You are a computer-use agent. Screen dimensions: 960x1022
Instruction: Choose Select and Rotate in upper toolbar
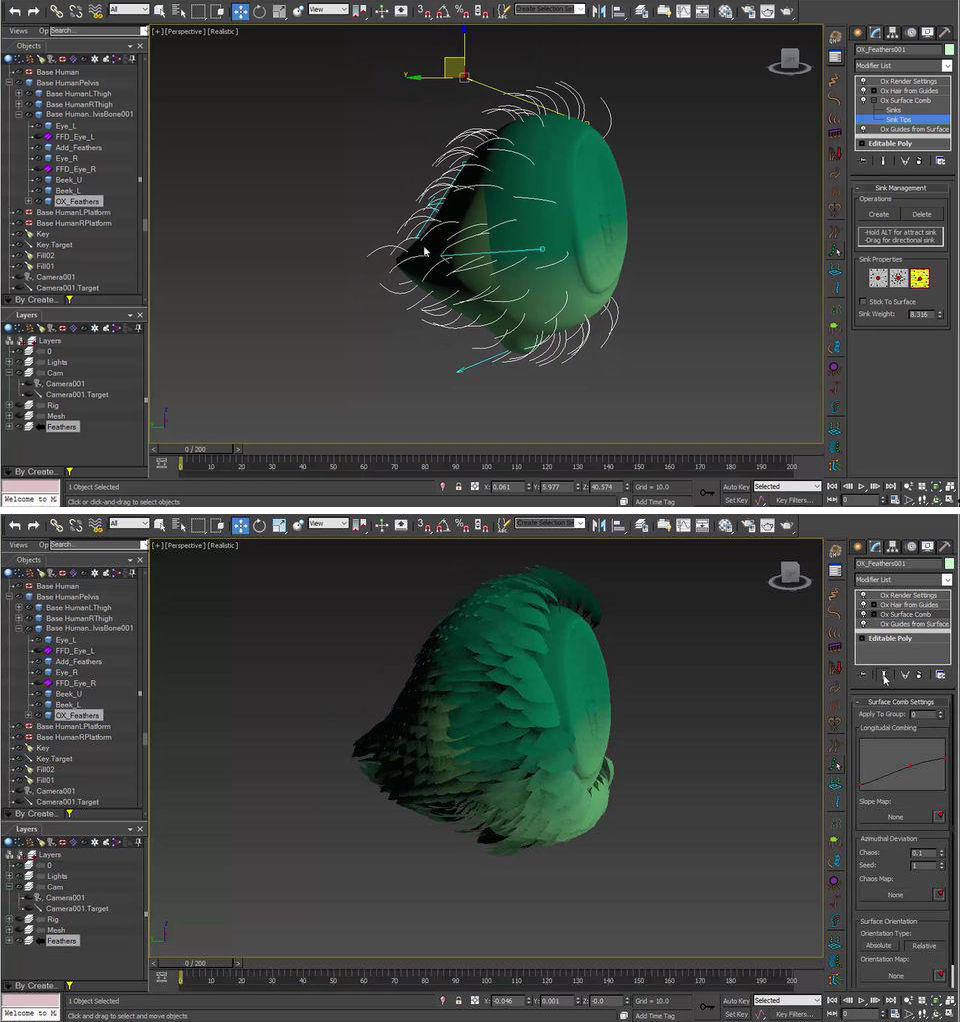259,11
